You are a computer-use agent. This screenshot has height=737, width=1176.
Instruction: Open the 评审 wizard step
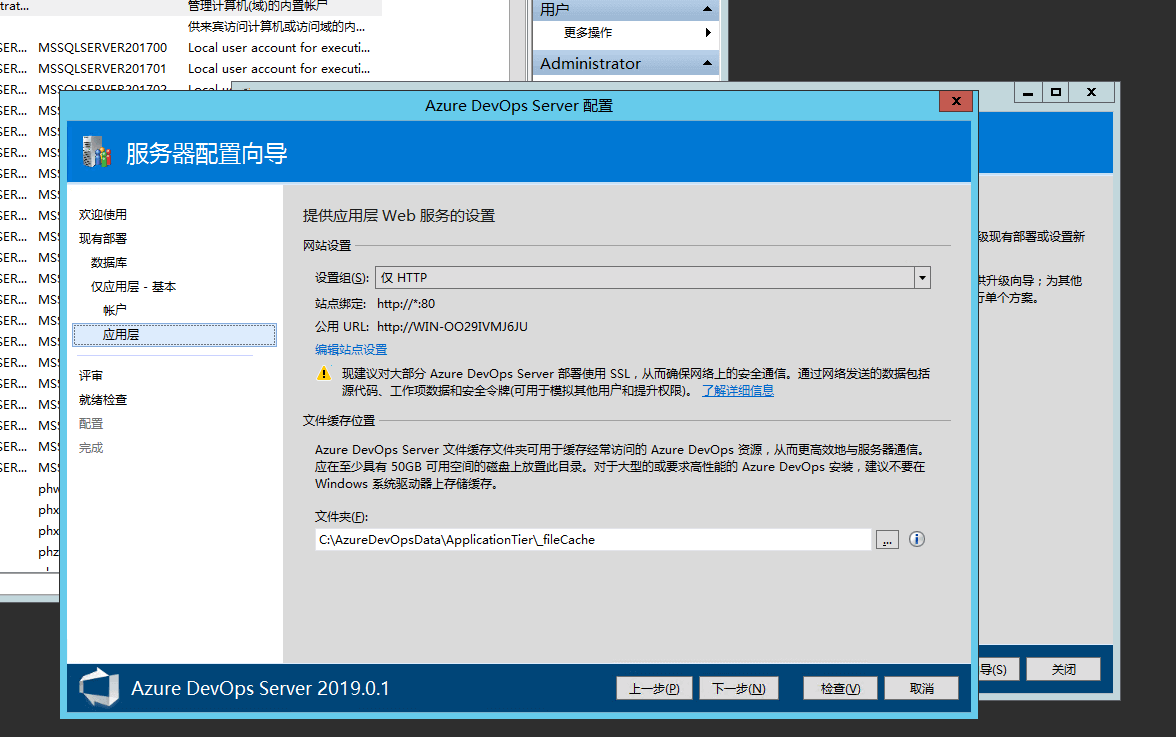91,376
